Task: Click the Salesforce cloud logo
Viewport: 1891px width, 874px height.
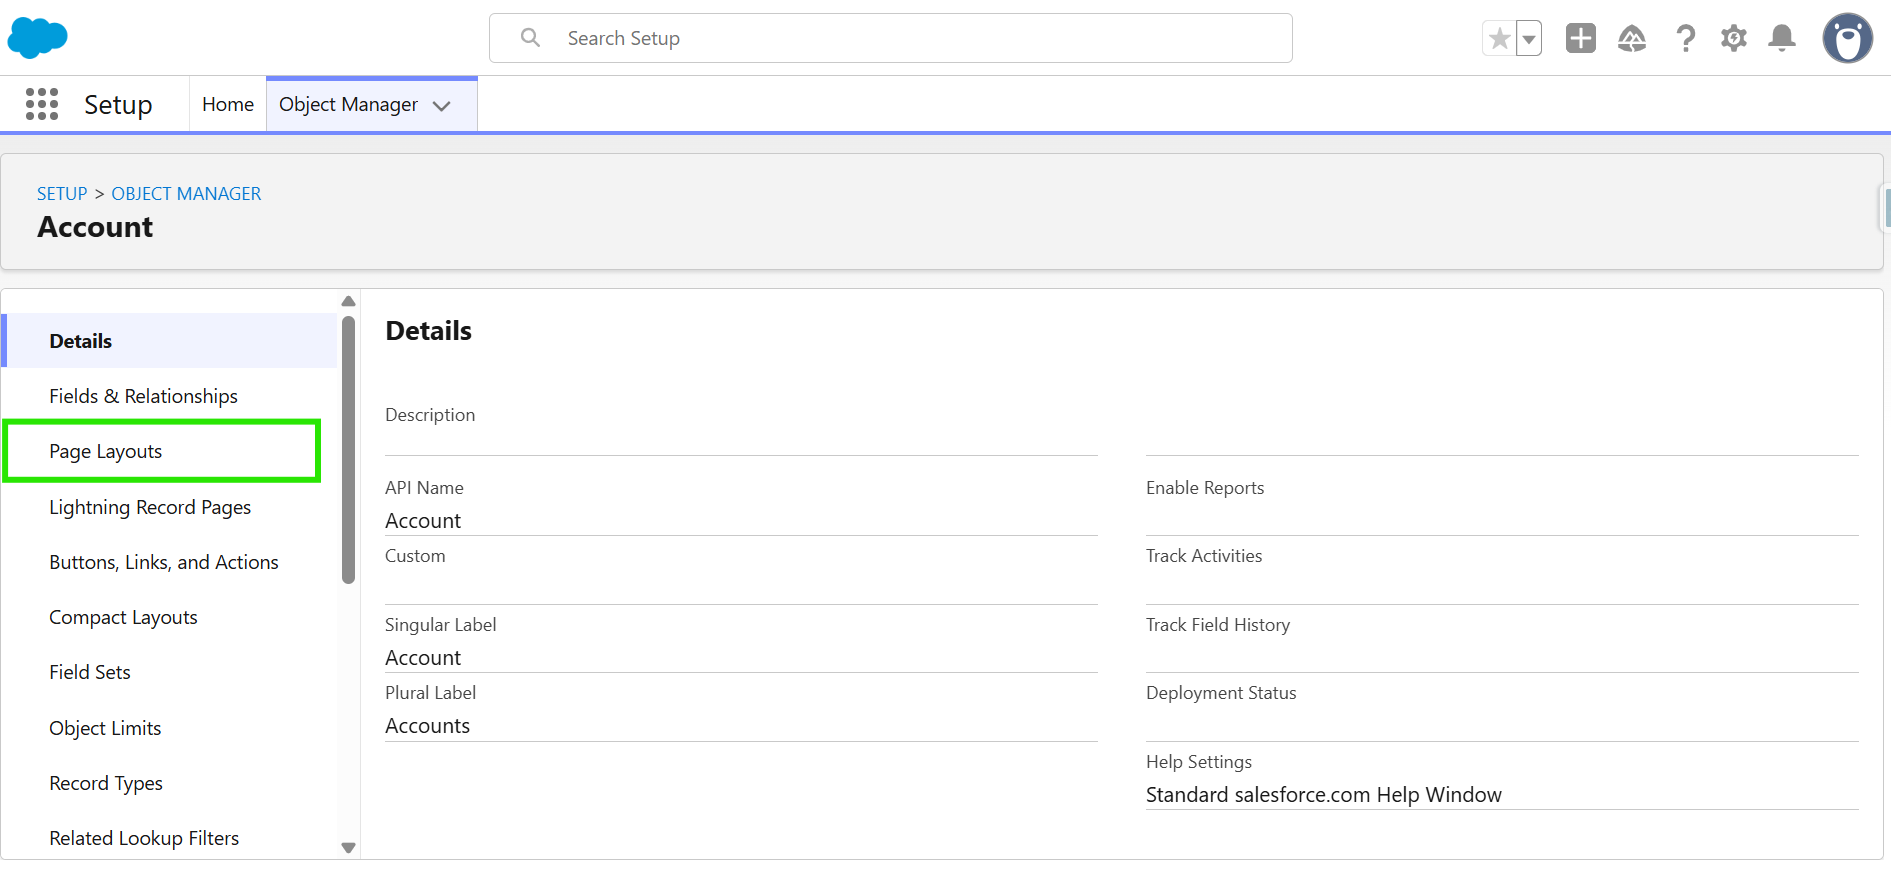Action: point(37,38)
